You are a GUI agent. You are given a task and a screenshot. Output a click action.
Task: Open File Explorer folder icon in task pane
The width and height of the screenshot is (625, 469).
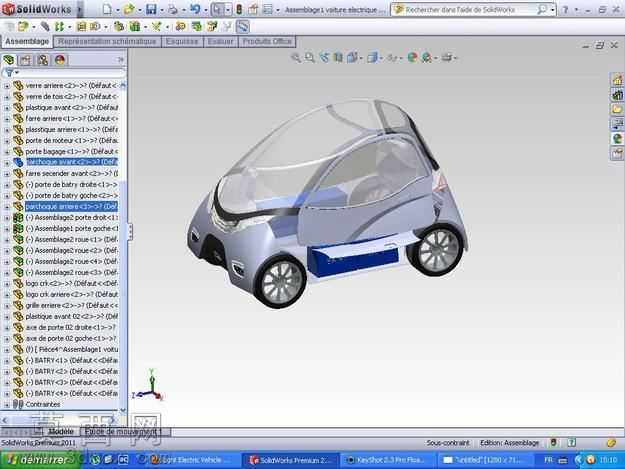click(617, 109)
